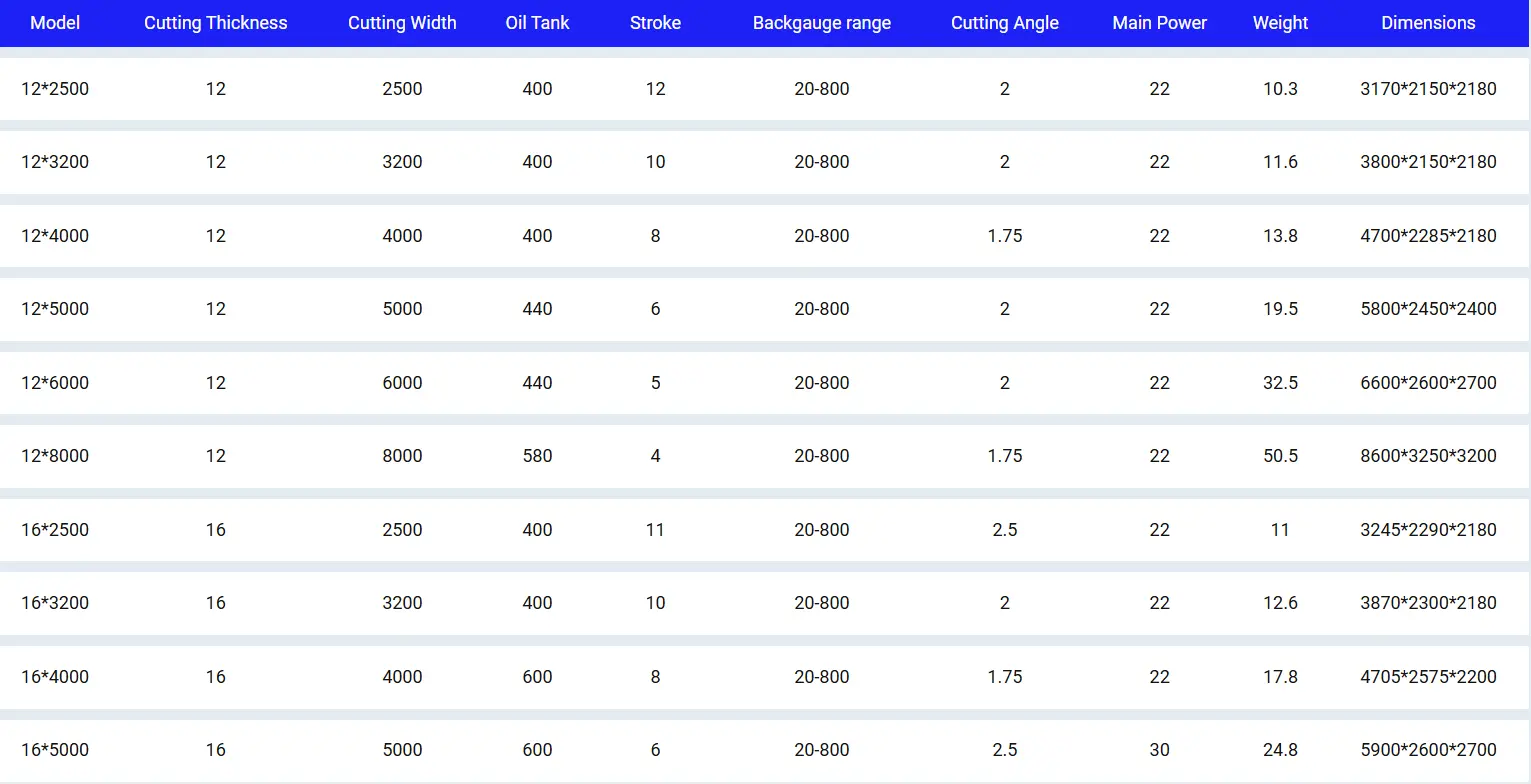Click the Oil Tank column header
The height and width of the screenshot is (784, 1531).
click(x=537, y=23)
